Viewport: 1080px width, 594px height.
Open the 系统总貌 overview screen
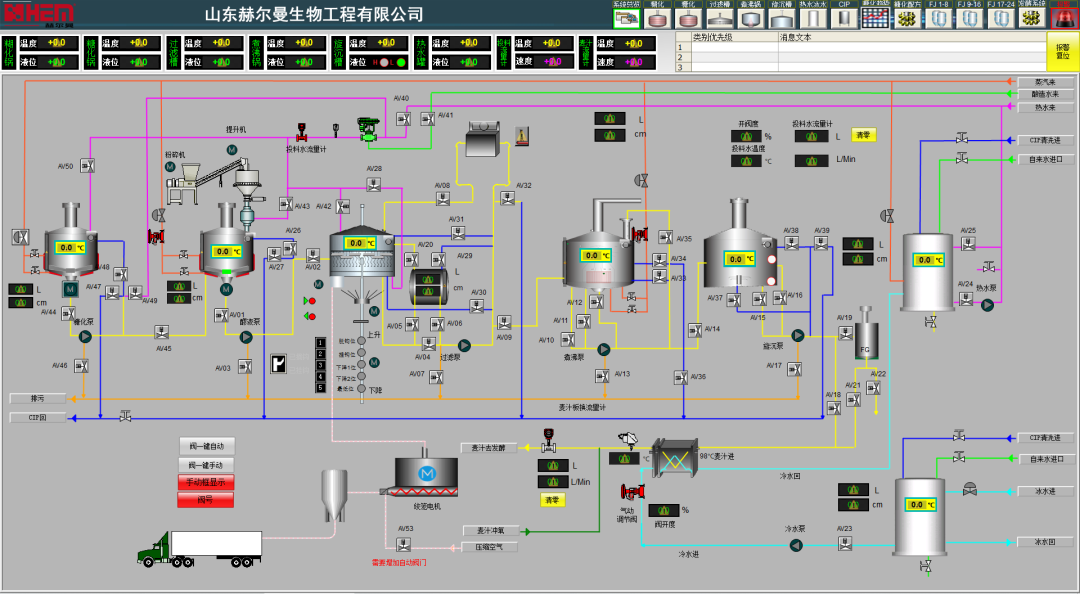click(x=626, y=18)
